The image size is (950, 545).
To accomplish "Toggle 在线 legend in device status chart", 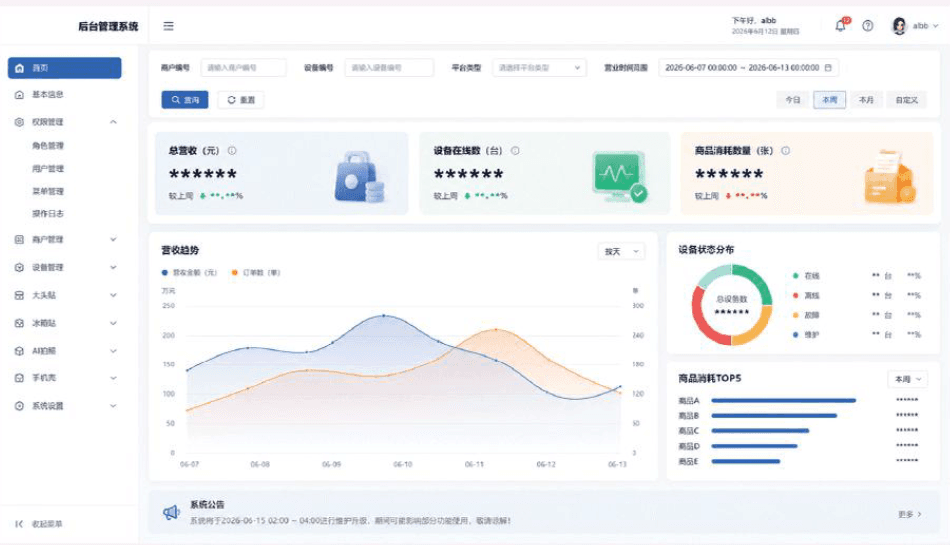I will 806,276.
